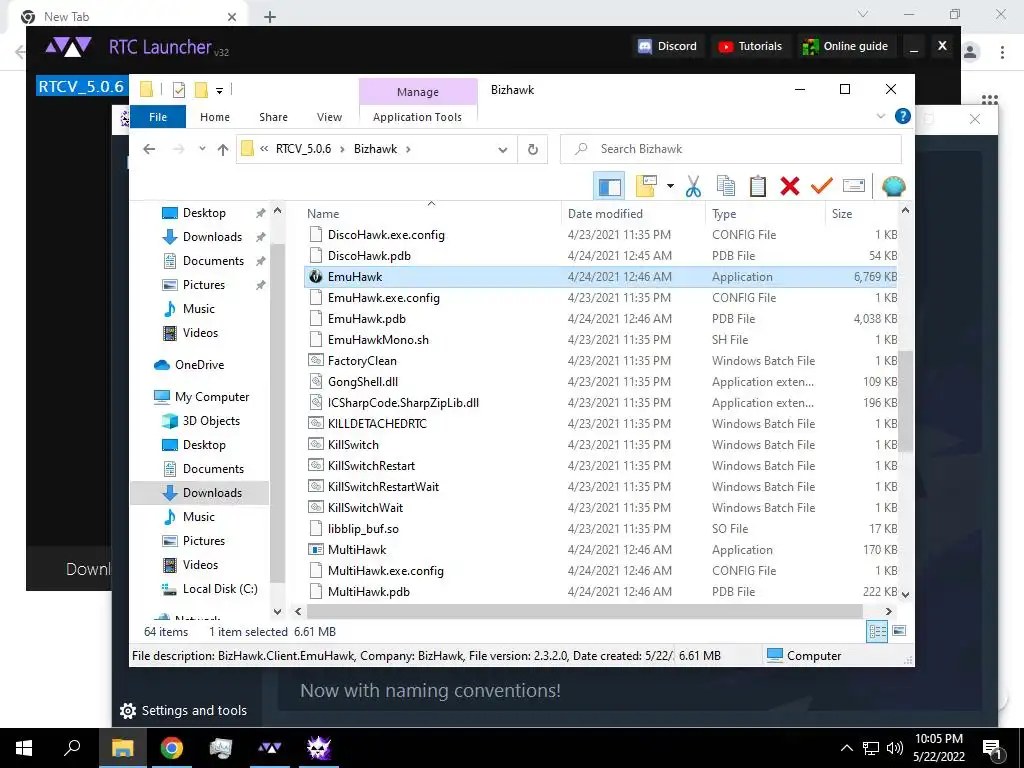Screen dimensions: 1024x768
Task: Select EmuHawkMono.sh file
Action: (601, 340)
